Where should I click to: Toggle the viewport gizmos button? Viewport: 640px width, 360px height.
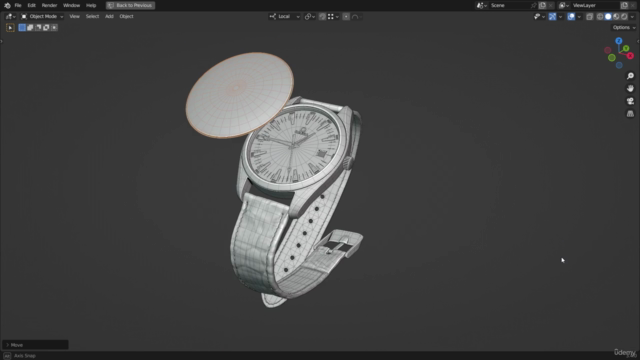(x=552, y=16)
